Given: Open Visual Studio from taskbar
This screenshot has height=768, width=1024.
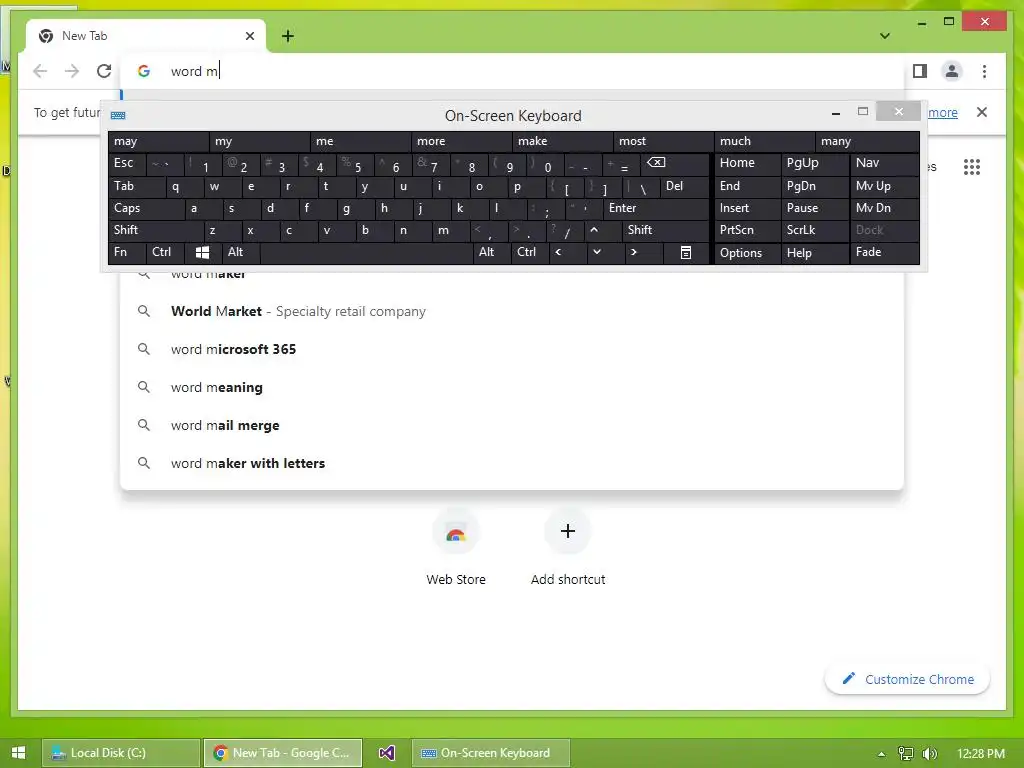Looking at the screenshot, I should click(387, 753).
